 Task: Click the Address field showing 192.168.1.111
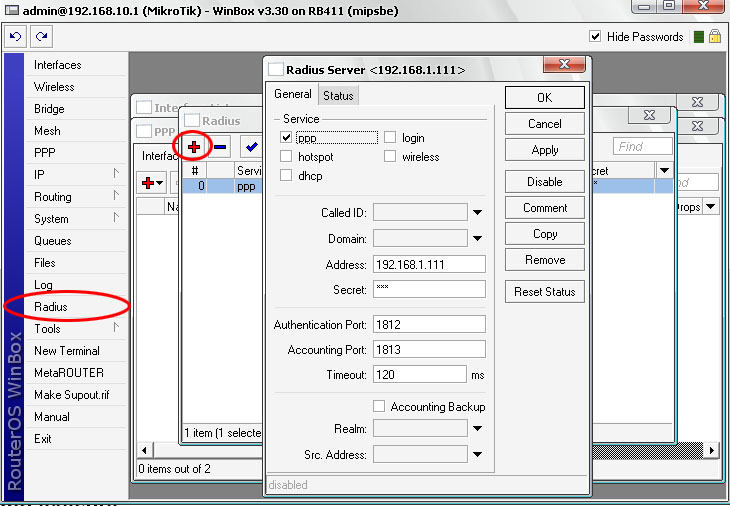point(429,264)
